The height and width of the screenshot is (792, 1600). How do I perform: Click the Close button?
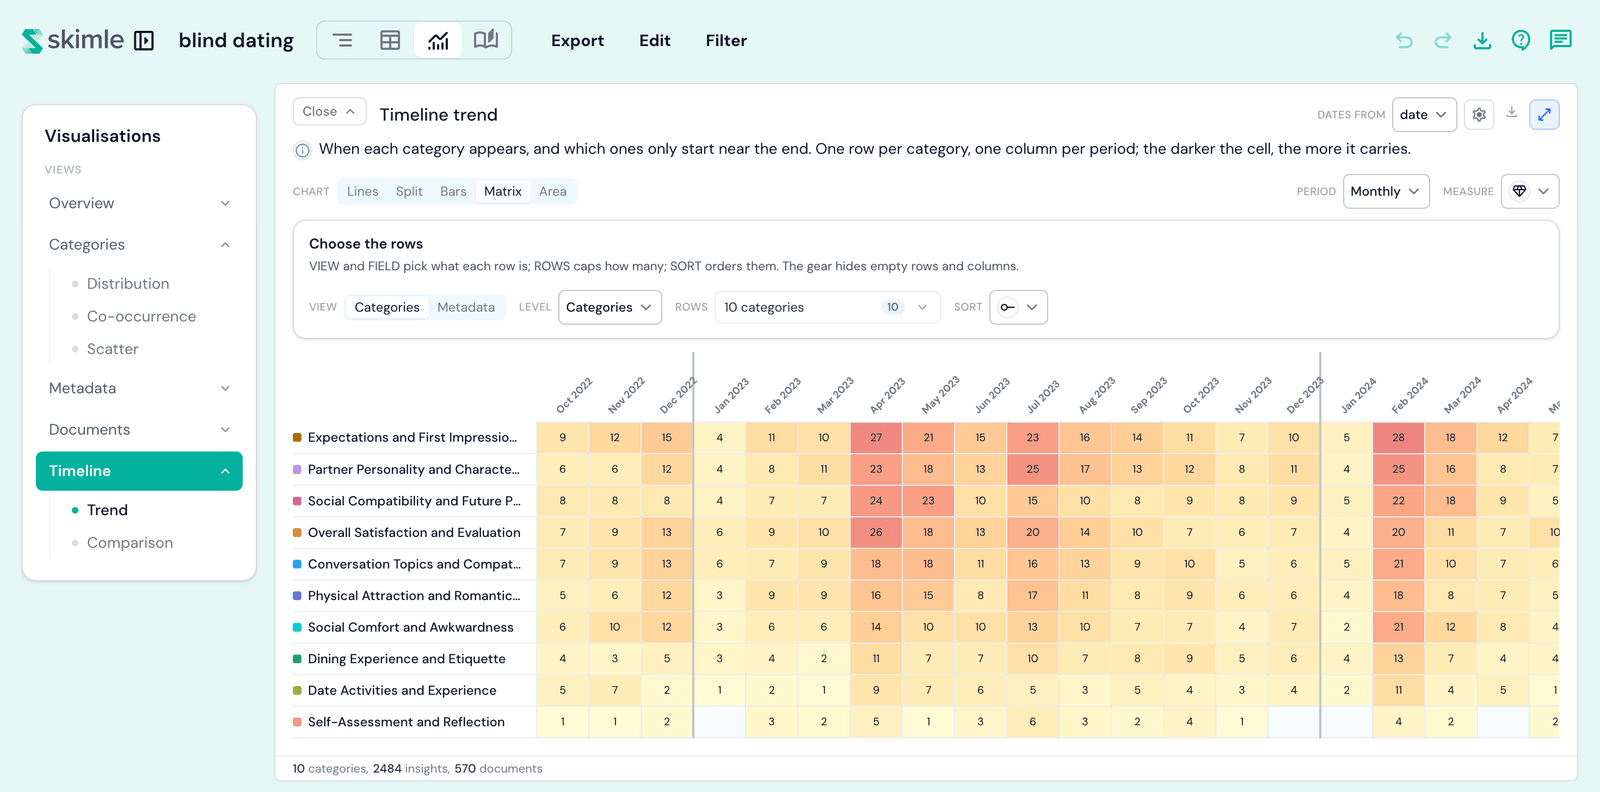click(329, 112)
